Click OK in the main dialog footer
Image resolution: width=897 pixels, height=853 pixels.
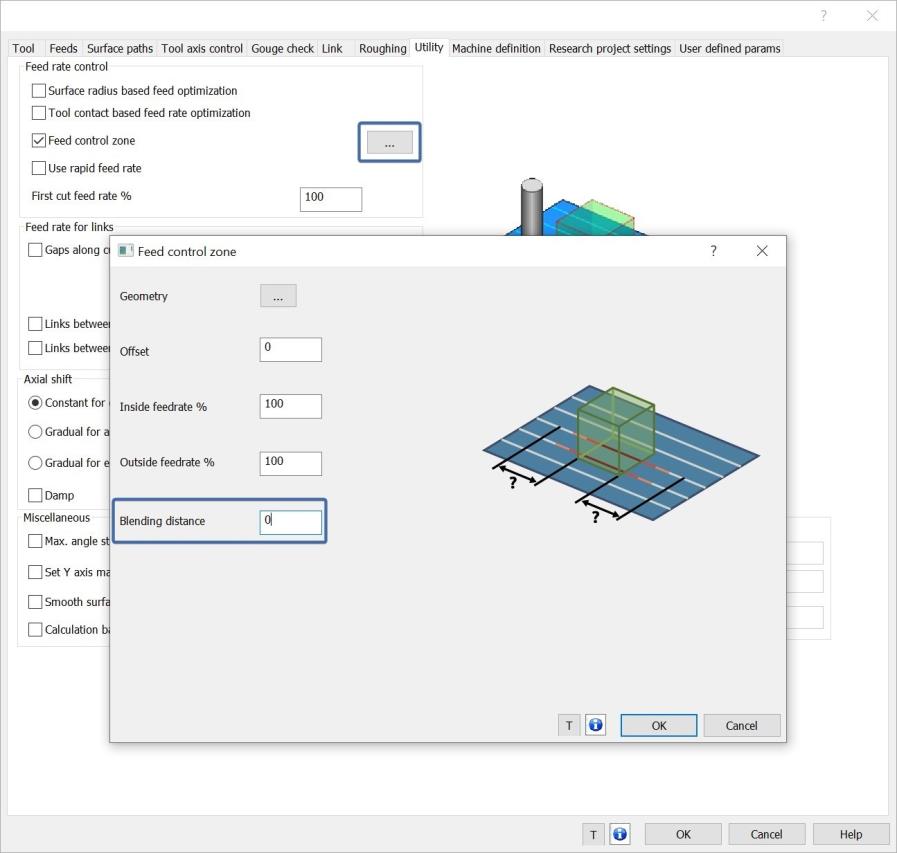coord(683,834)
